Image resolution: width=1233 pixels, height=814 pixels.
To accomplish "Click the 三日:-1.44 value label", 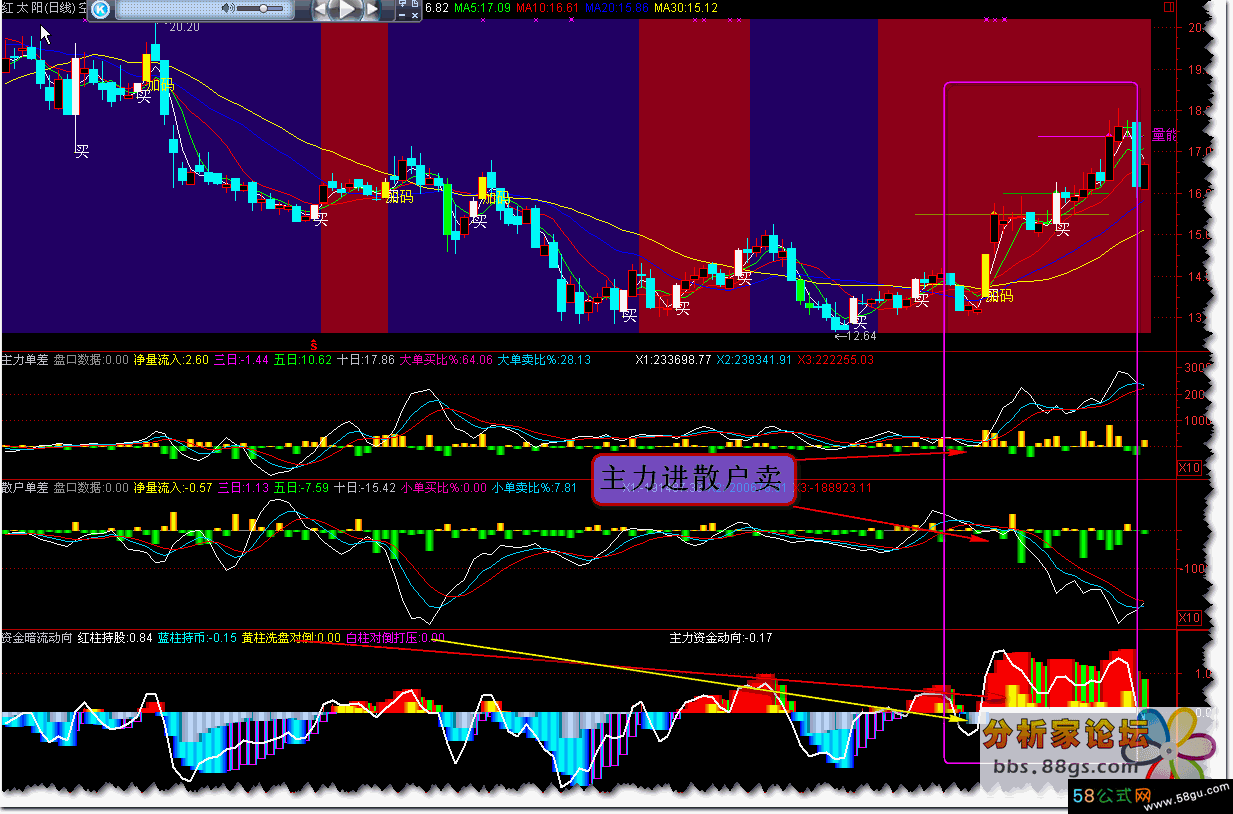I will [x=242, y=359].
